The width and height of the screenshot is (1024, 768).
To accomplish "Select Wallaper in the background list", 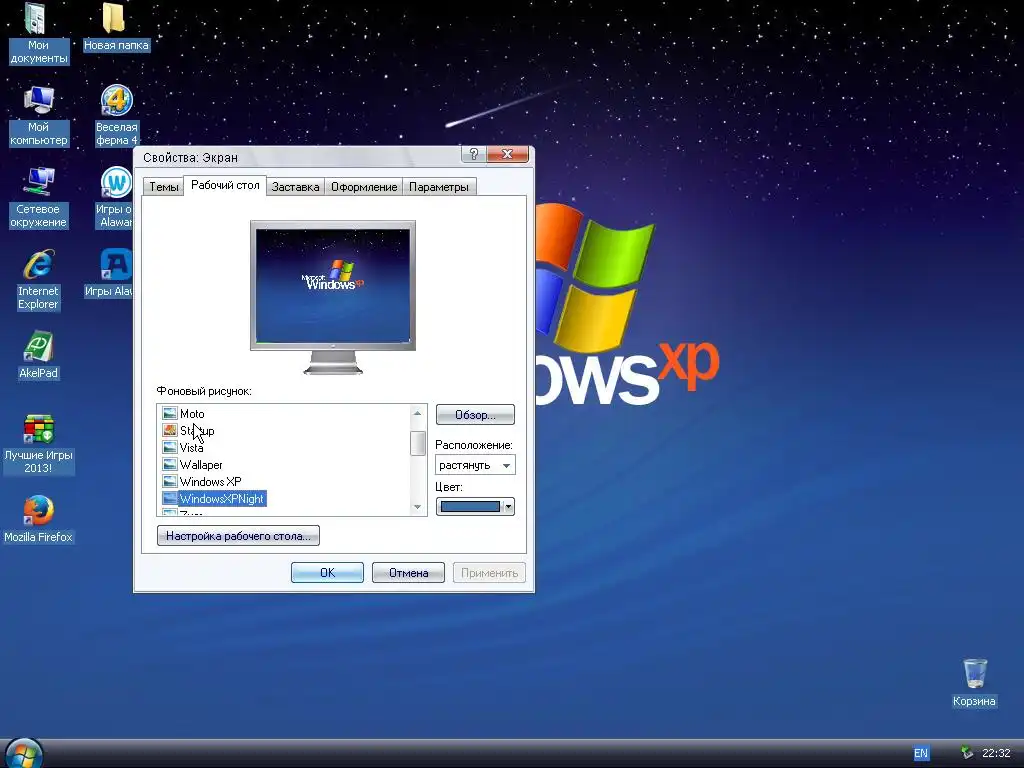I will tap(201, 464).
